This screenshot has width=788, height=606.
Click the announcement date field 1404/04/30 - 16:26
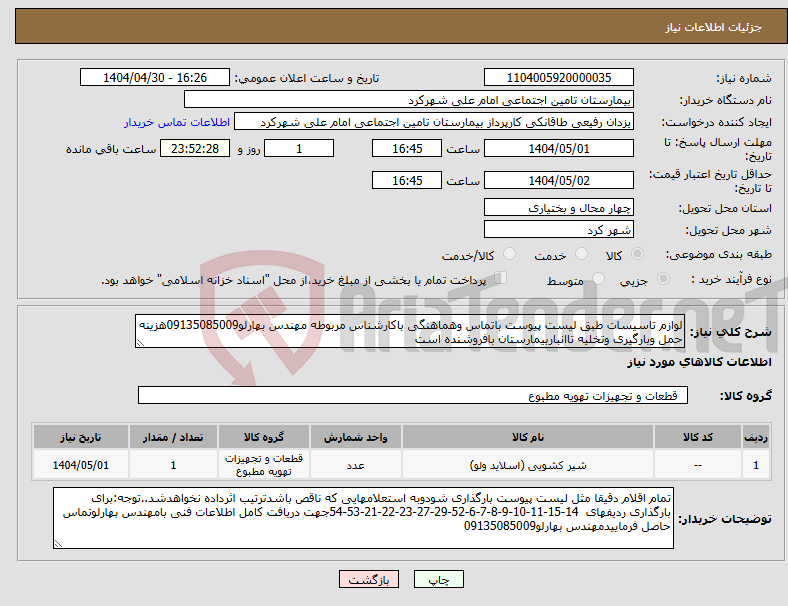[155, 77]
